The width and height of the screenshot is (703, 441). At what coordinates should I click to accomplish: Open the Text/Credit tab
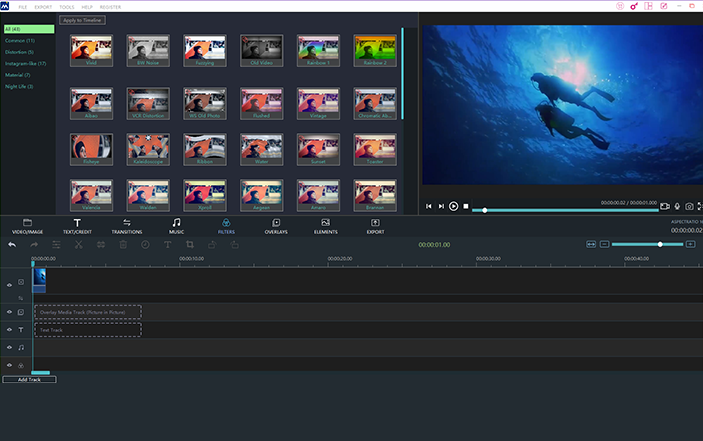[x=77, y=226]
